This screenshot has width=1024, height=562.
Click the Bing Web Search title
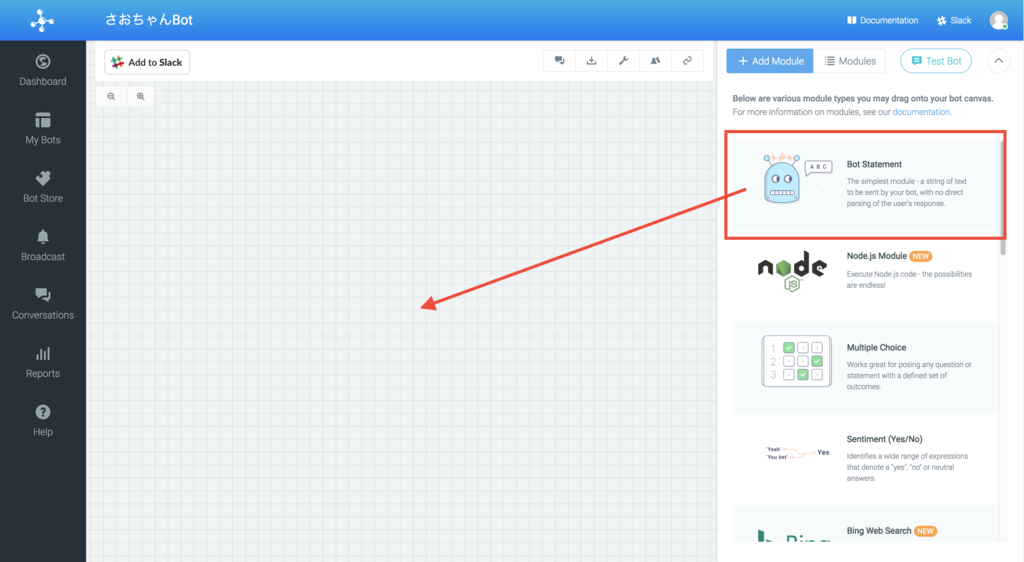coord(878,531)
